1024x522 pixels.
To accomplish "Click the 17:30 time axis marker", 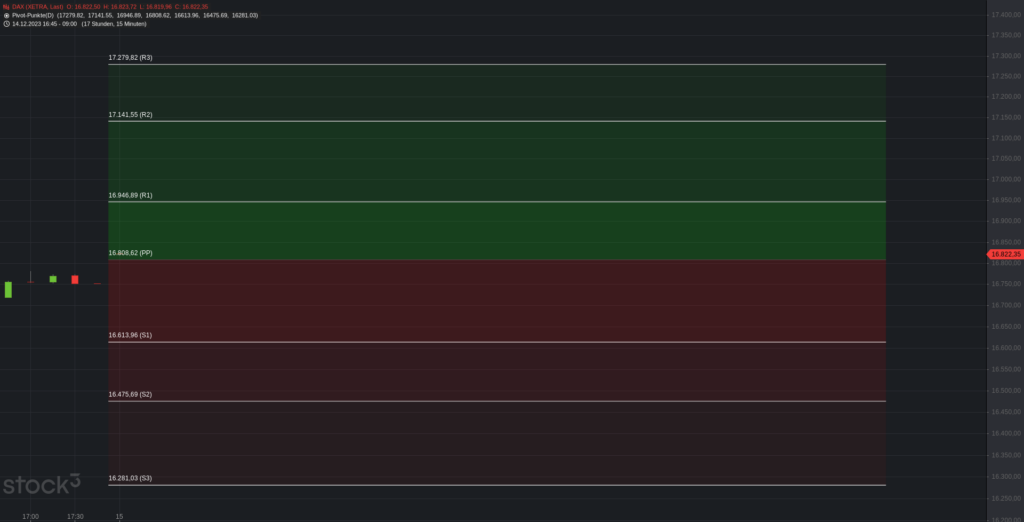I will coord(75,516).
